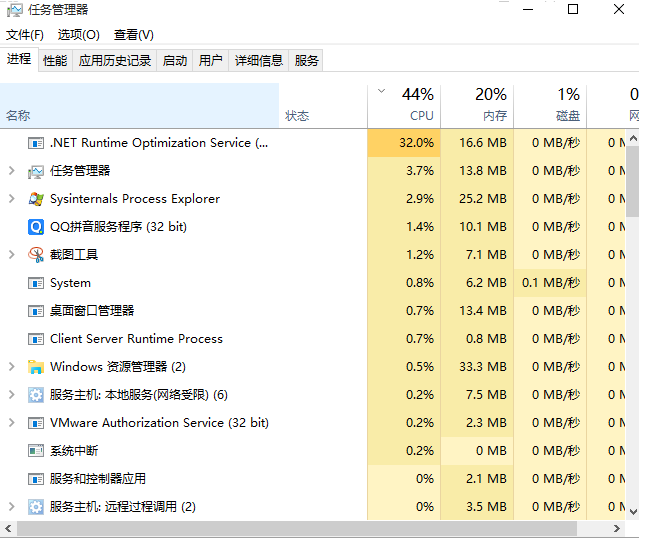The height and width of the screenshot is (545, 647).
Task: Open the 查看(V) menu
Action: [x=134, y=35]
